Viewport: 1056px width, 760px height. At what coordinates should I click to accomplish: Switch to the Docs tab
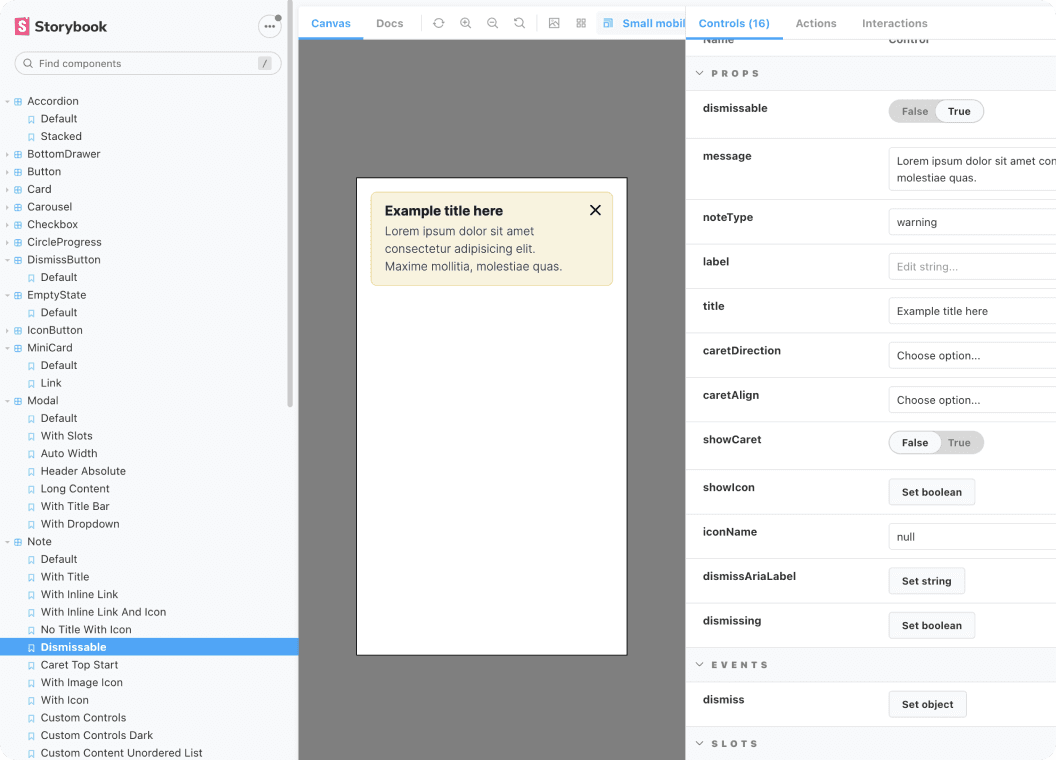click(x=389, y=23)
